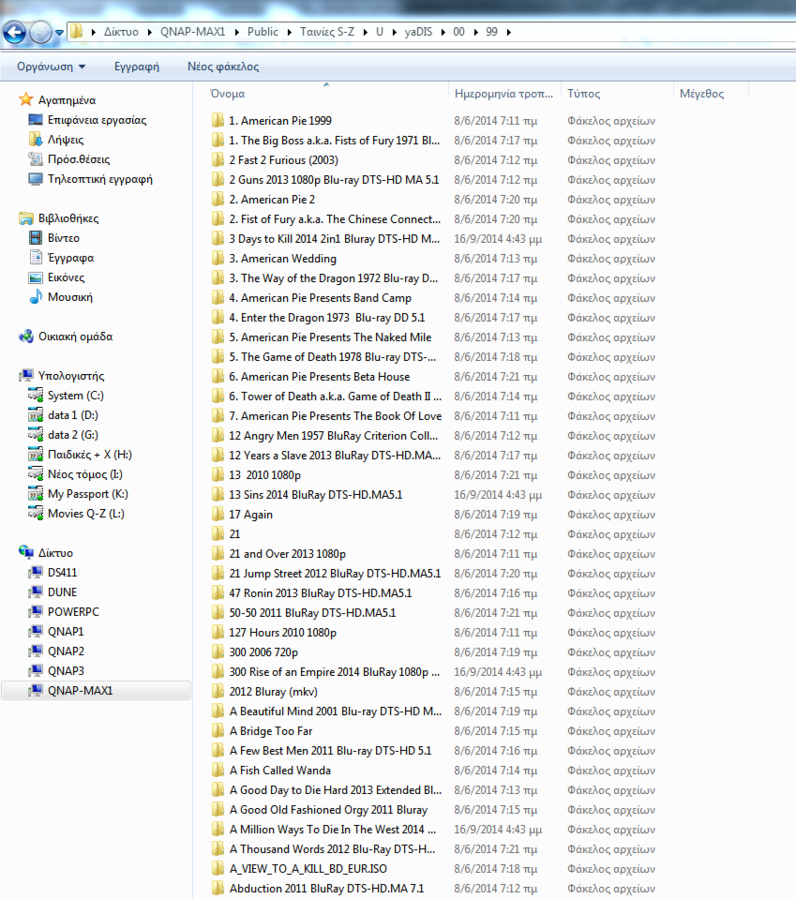Sort by the Μέγεθος column header
Image resolution: width=796 pixels, height=899 pixels.
click(702, 93)
